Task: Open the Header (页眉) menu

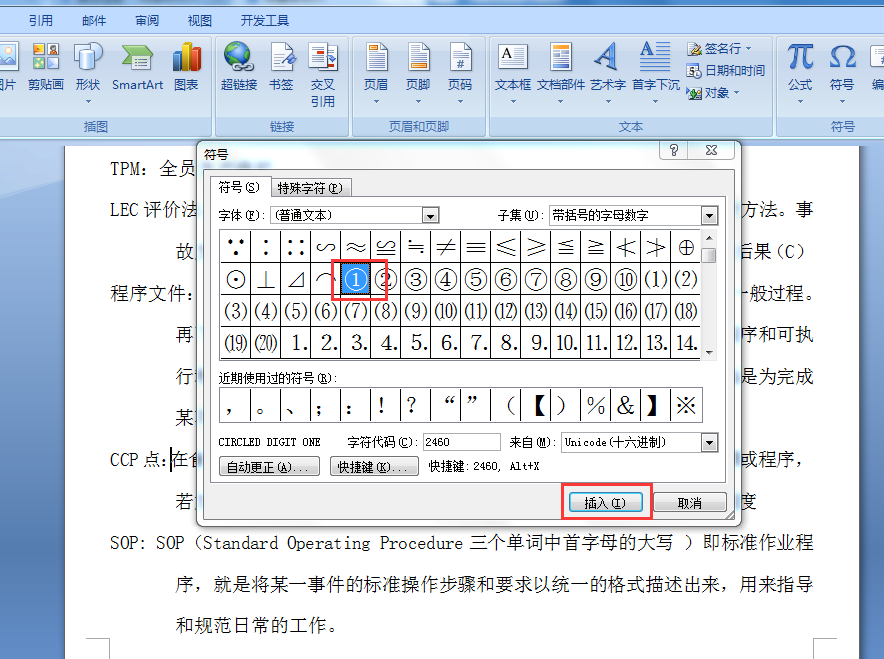Action: point(376,73)
